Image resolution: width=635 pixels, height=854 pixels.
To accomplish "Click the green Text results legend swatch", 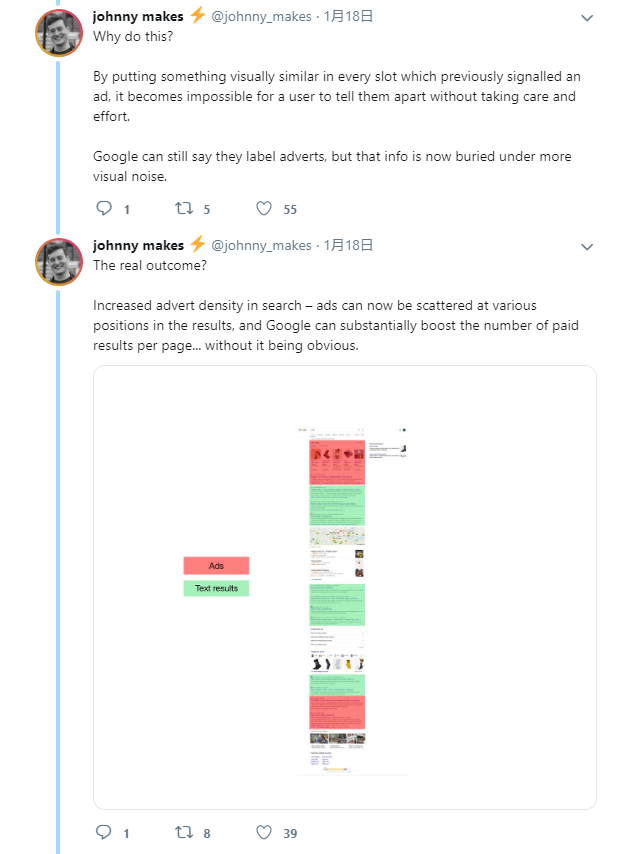I will (x=216, y=588).
